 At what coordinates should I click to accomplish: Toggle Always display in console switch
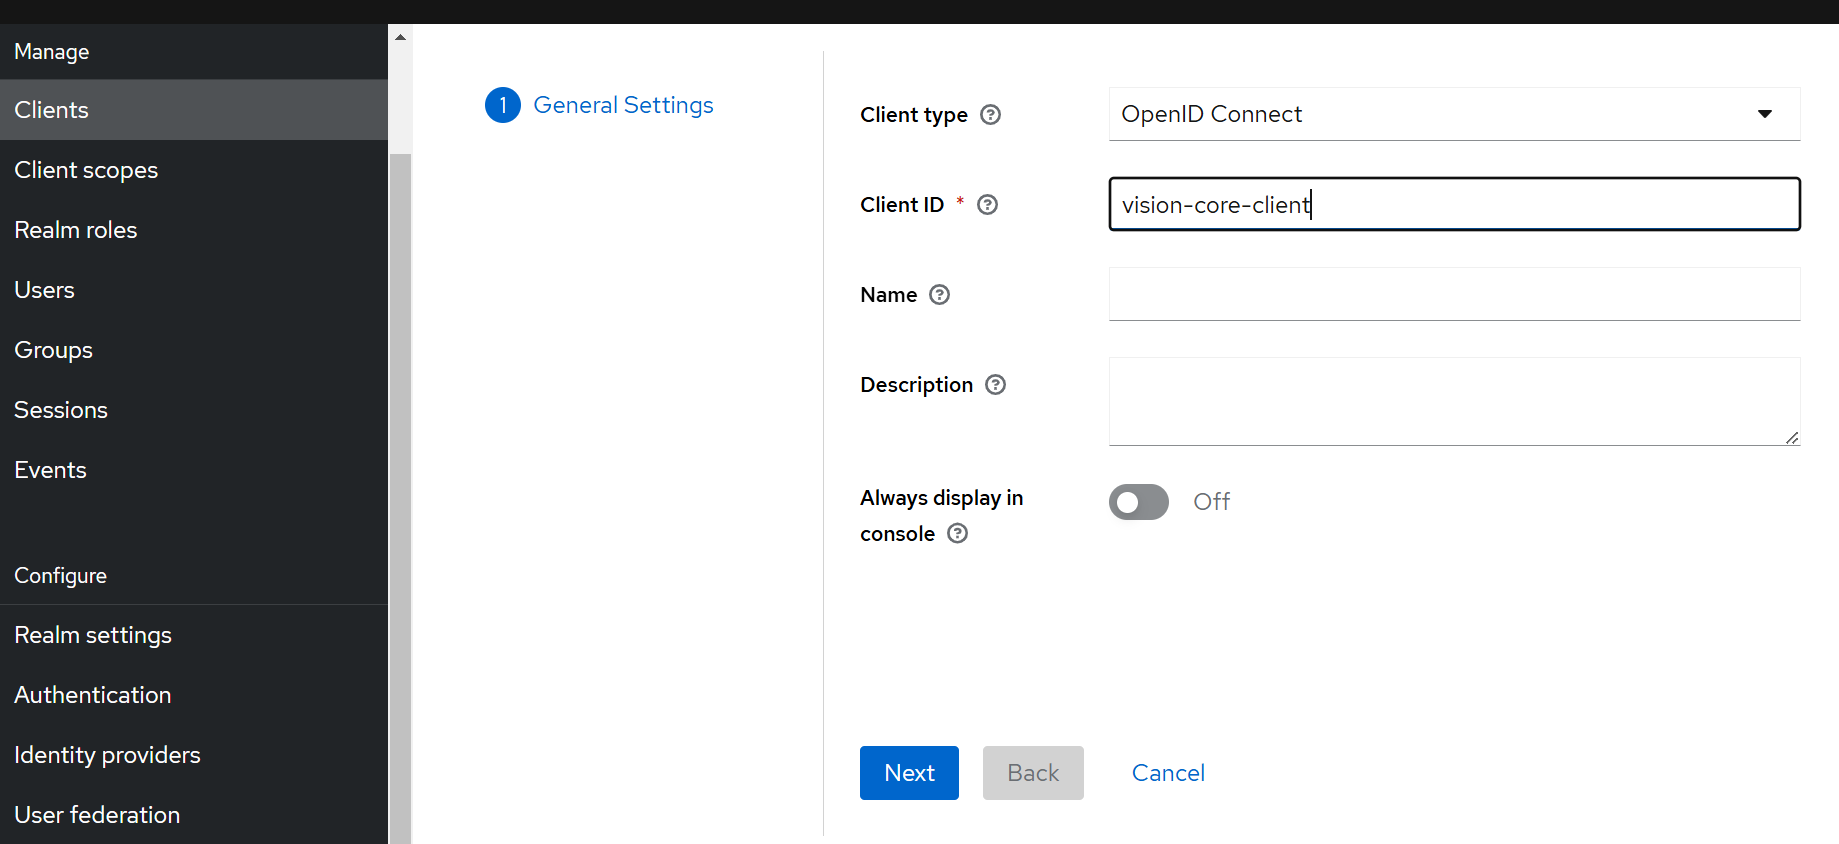coord(1138,502)
